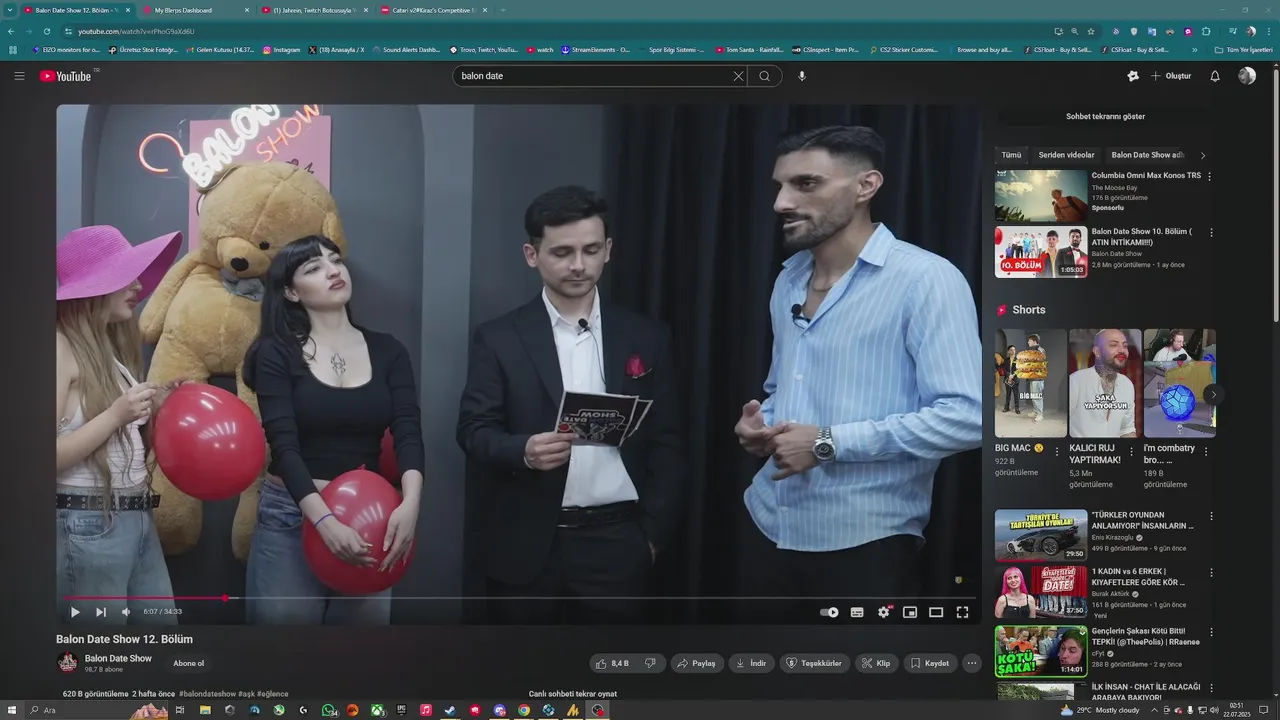Go to YouTube home via the logo
The width and height of the screenshot is (1280, 720).
point(66,76)
